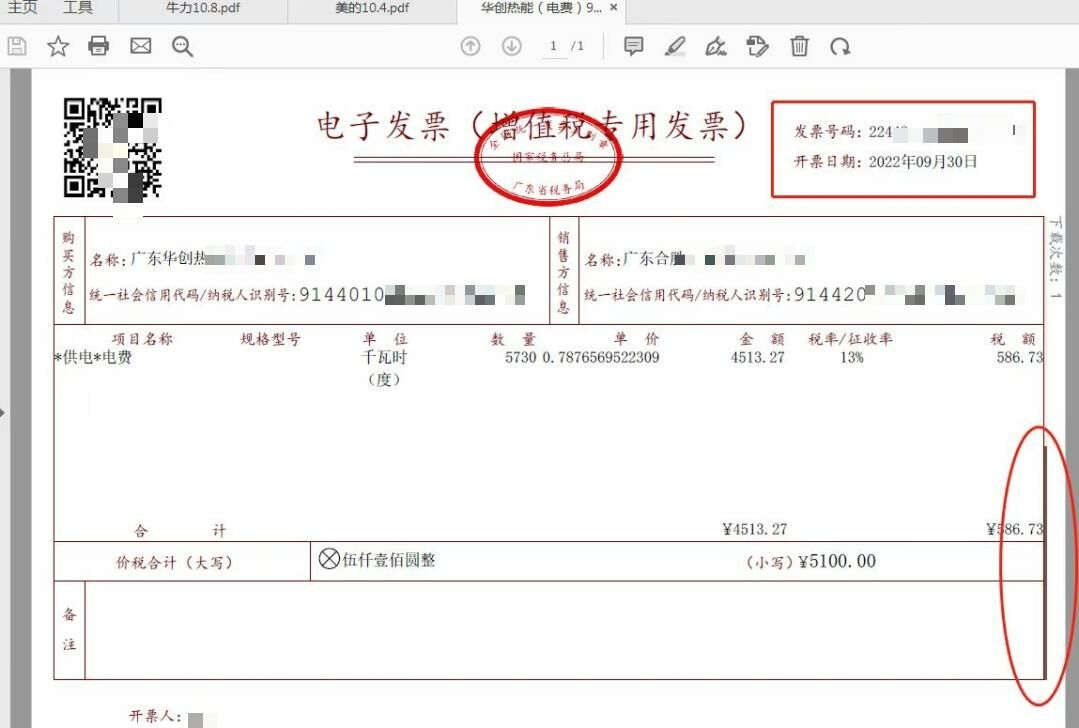Go to previous page arrow
Image resolution: width=1079 pixels, height=728 pixels.
(470, 46)
